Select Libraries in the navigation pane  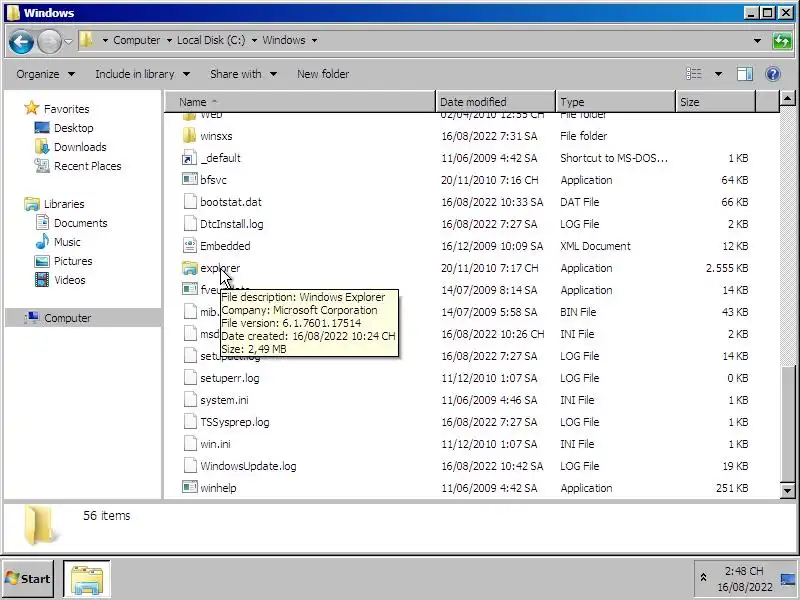coord(64,204)
